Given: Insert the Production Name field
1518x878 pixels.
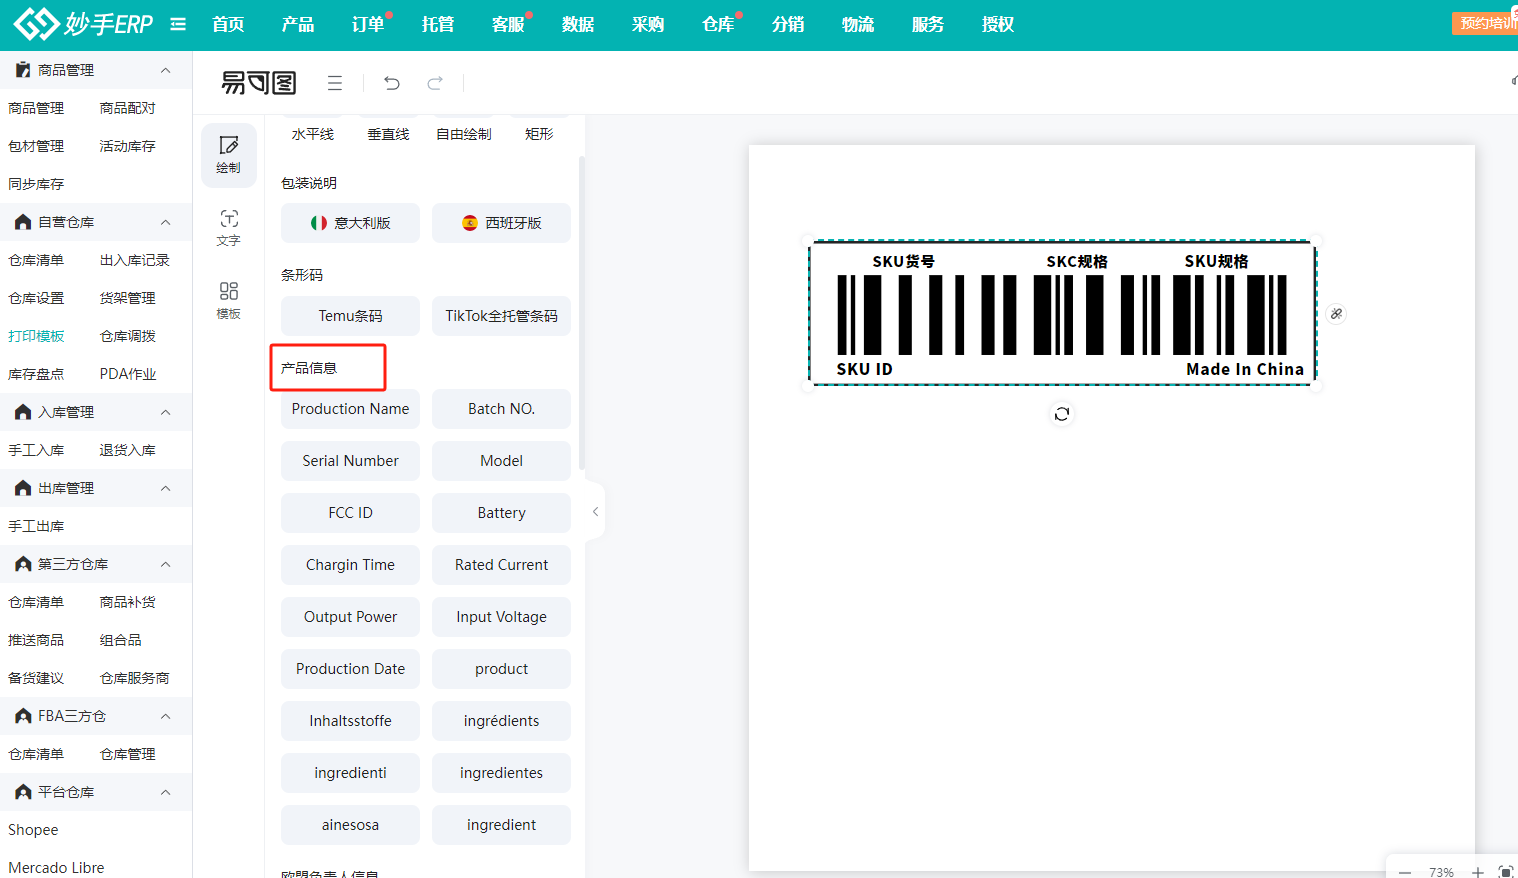Looking at the screenshot, I should click(x=350, y=409).
